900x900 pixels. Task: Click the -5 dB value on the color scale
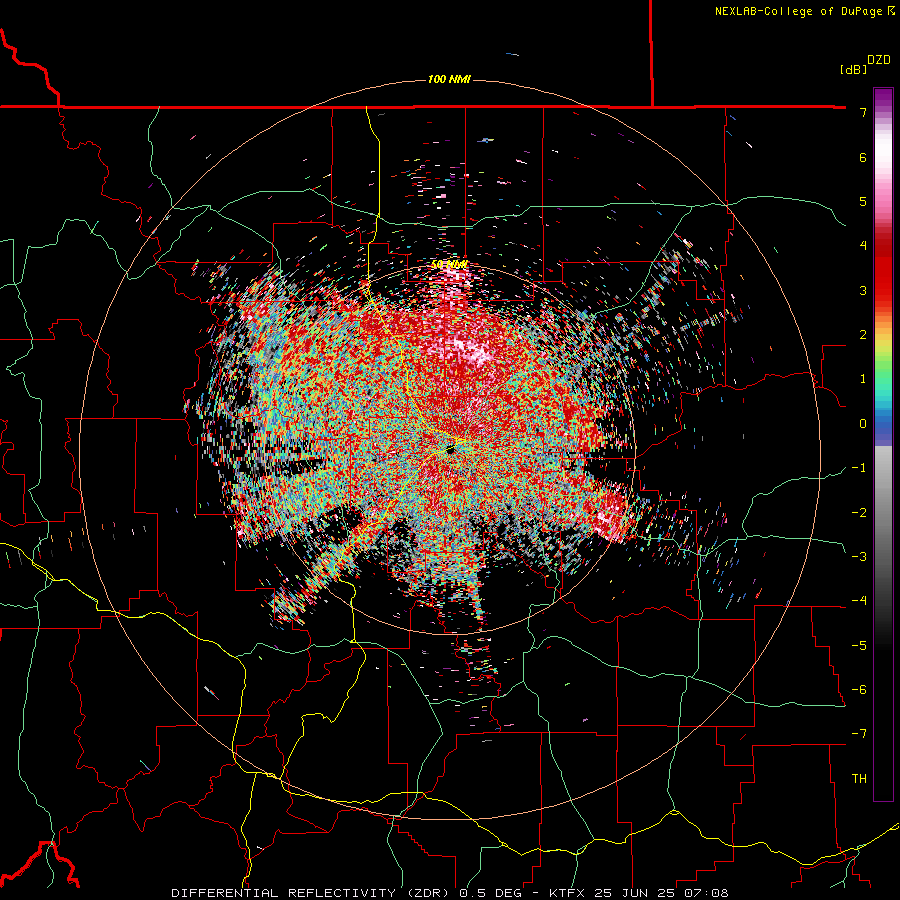(859, 646)
